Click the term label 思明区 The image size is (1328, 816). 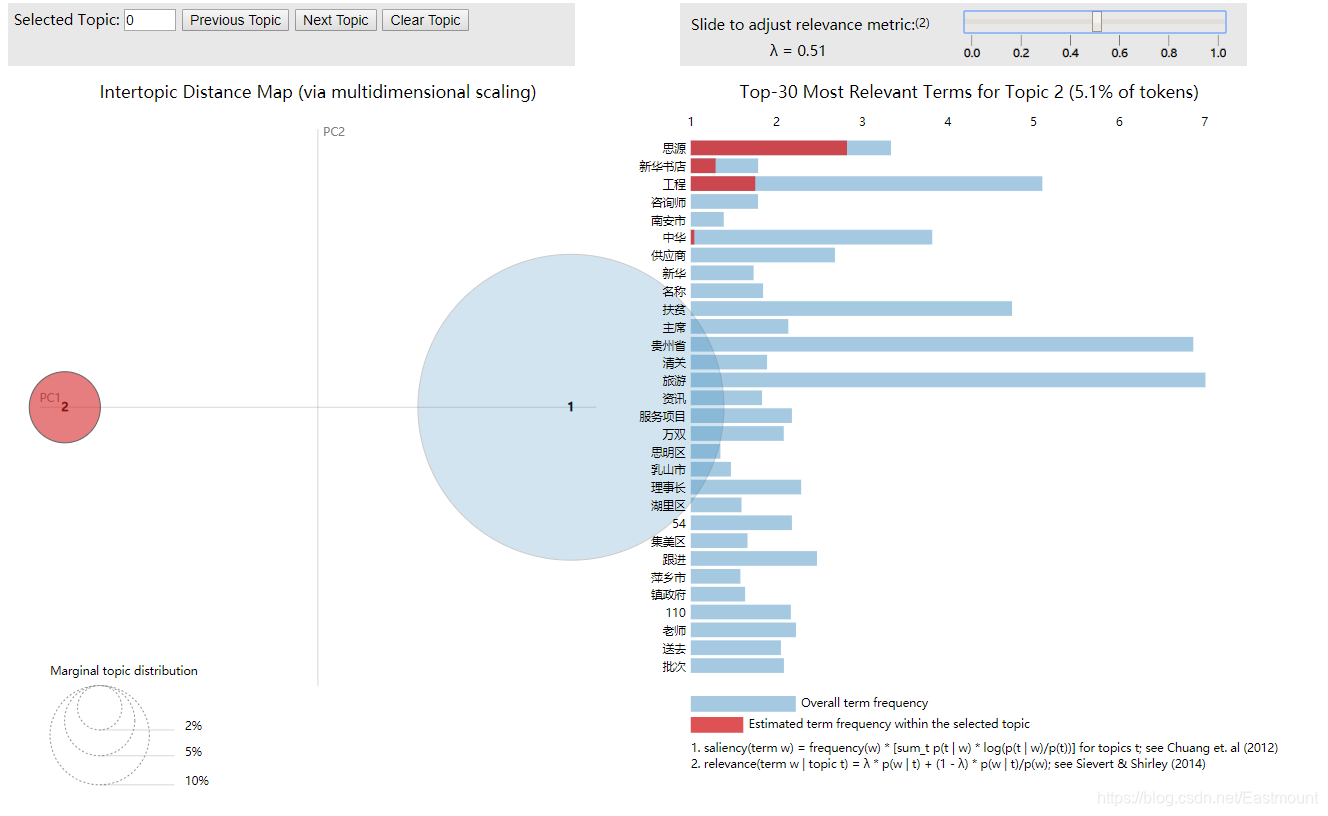(669, 452)
